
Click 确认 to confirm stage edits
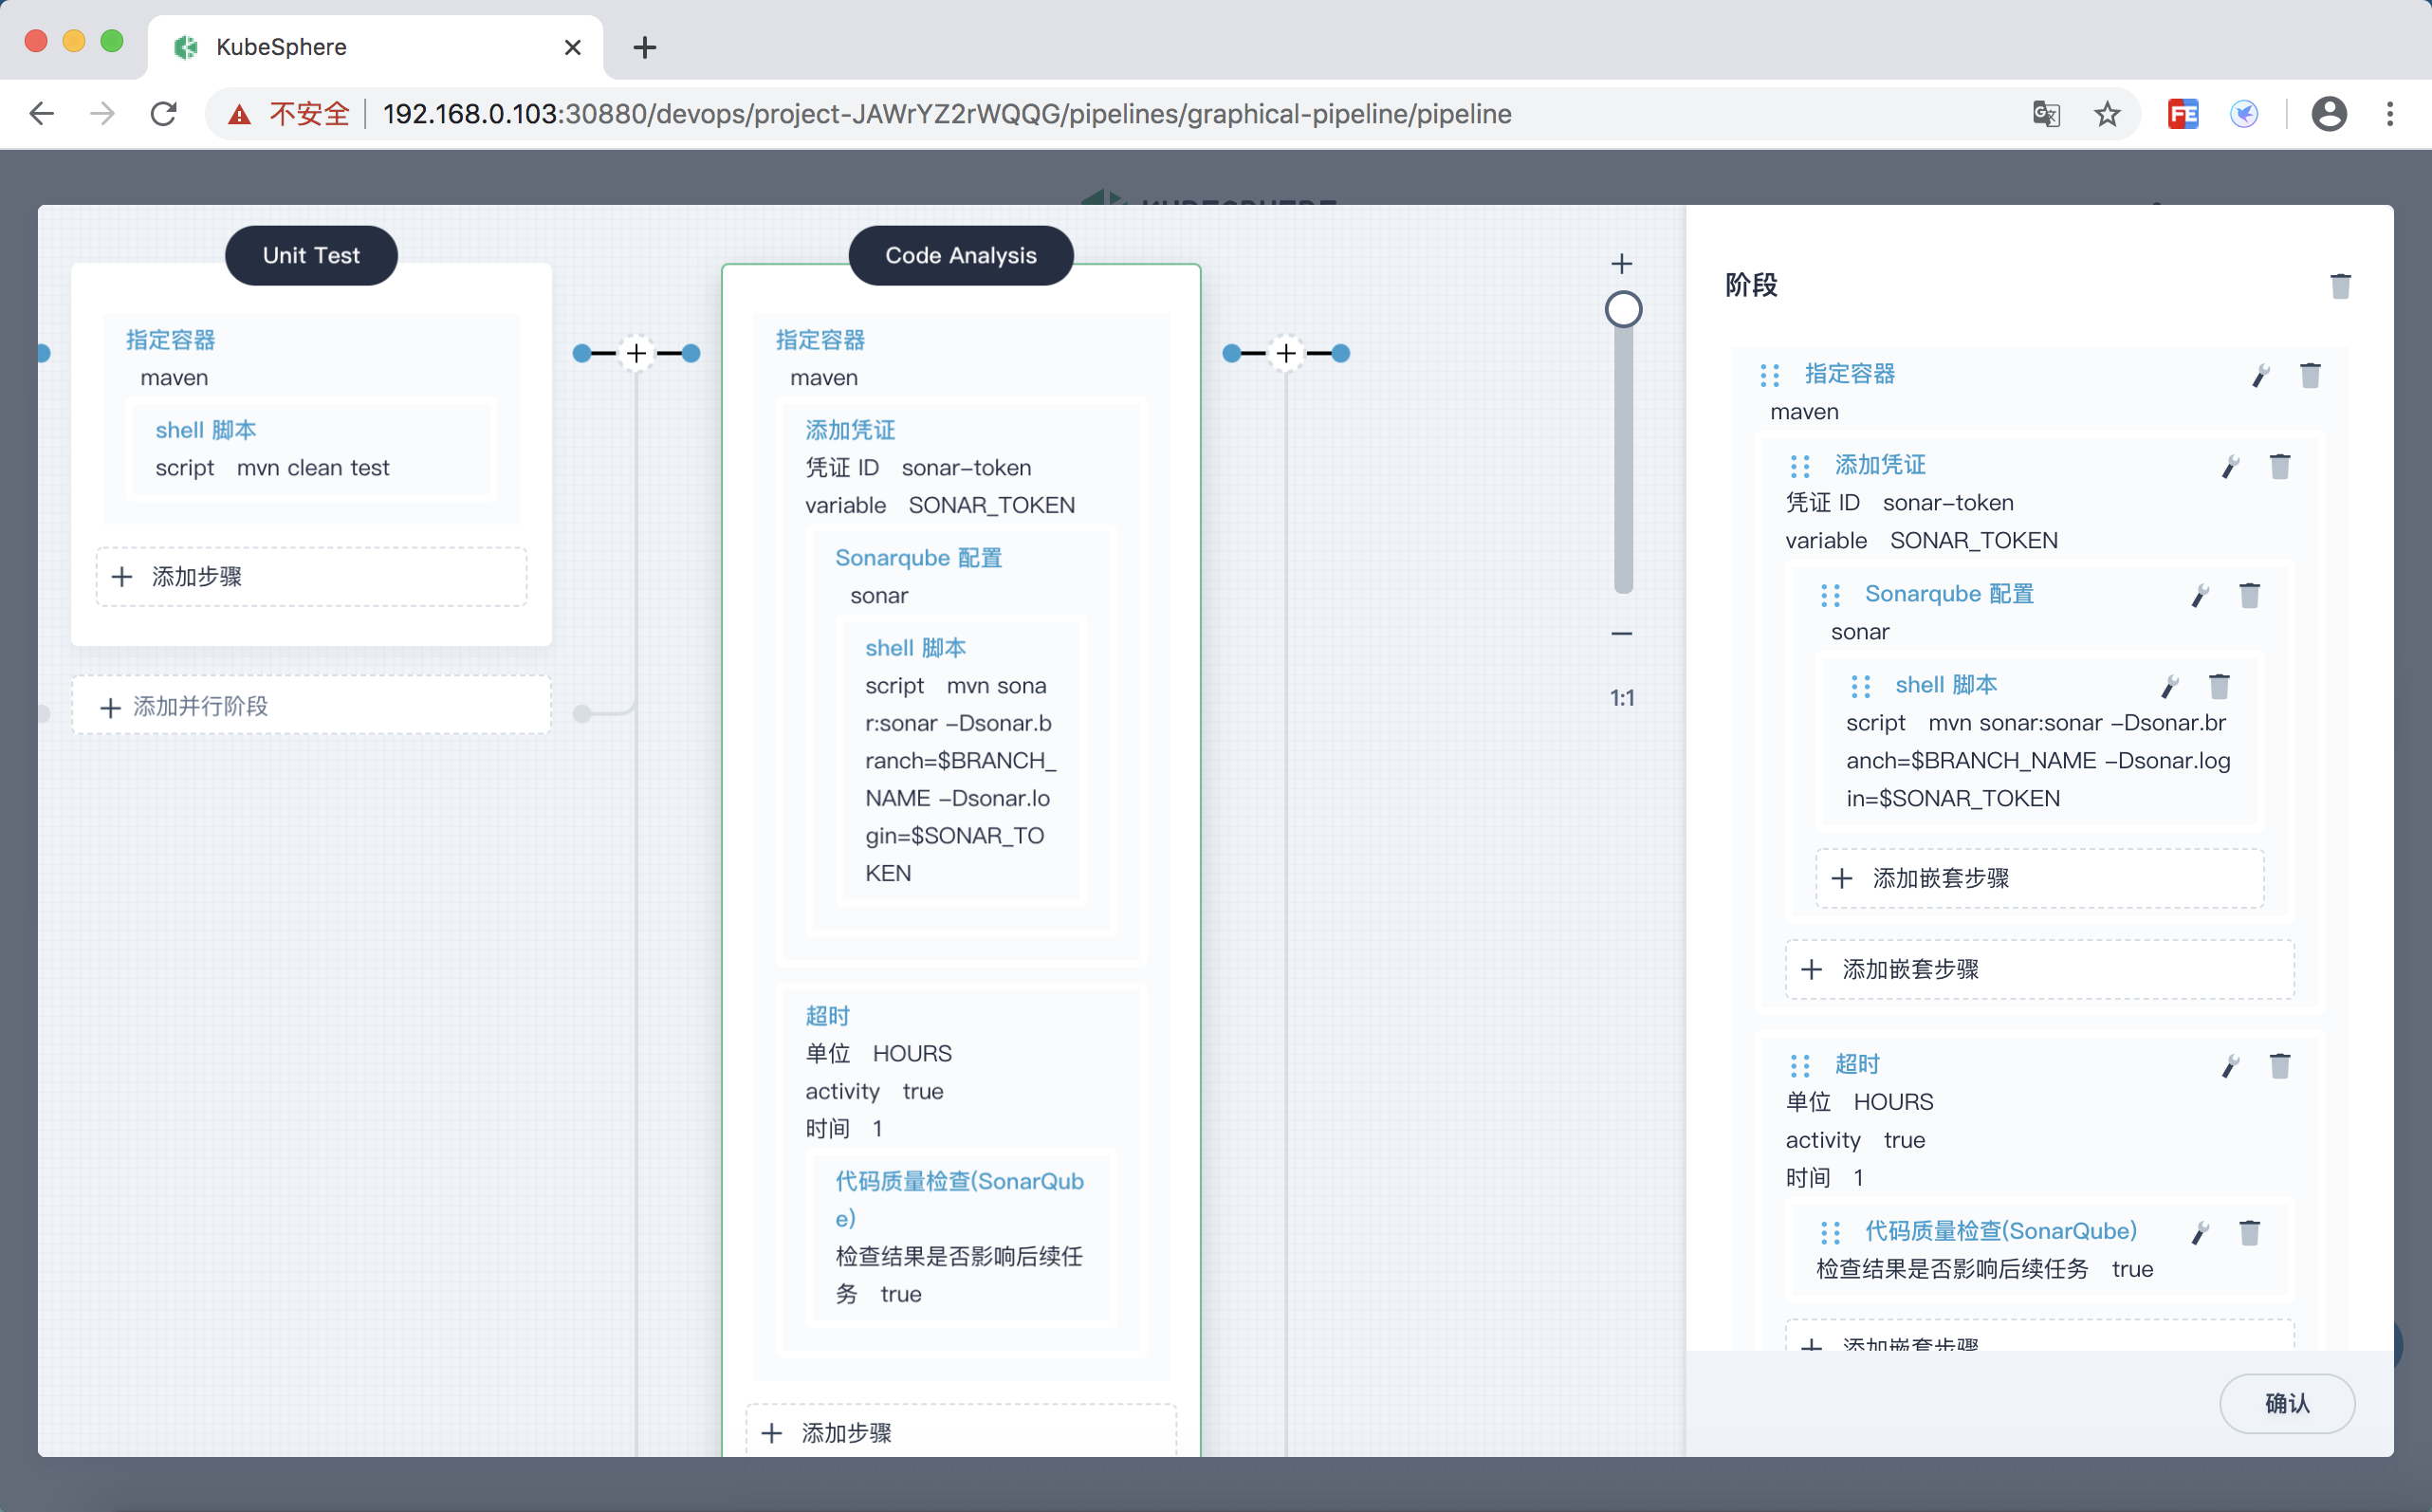click(x=2286, y=1403)
